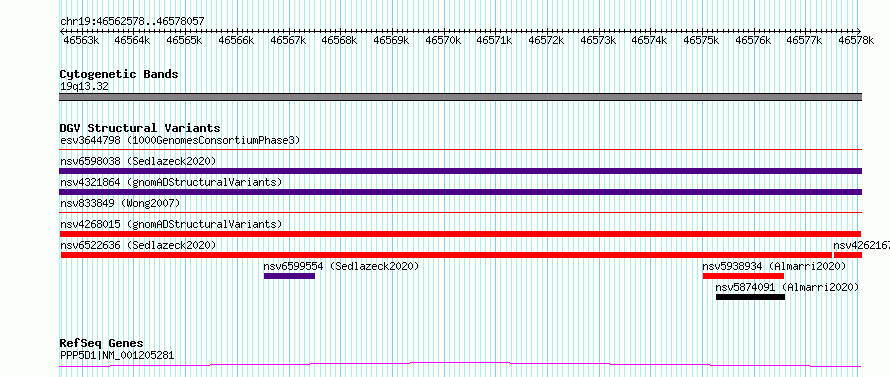Click the 46573k ruler label
This screenshot has height=377, width=890.
598,40
